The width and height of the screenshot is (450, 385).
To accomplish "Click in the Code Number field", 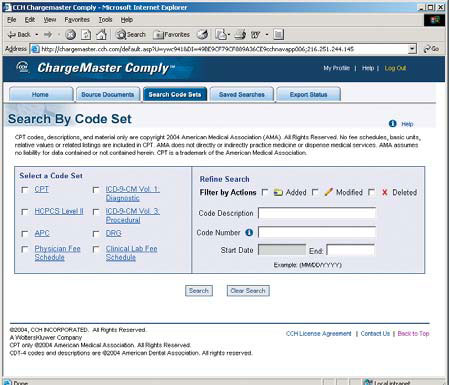I will point(317,232).
